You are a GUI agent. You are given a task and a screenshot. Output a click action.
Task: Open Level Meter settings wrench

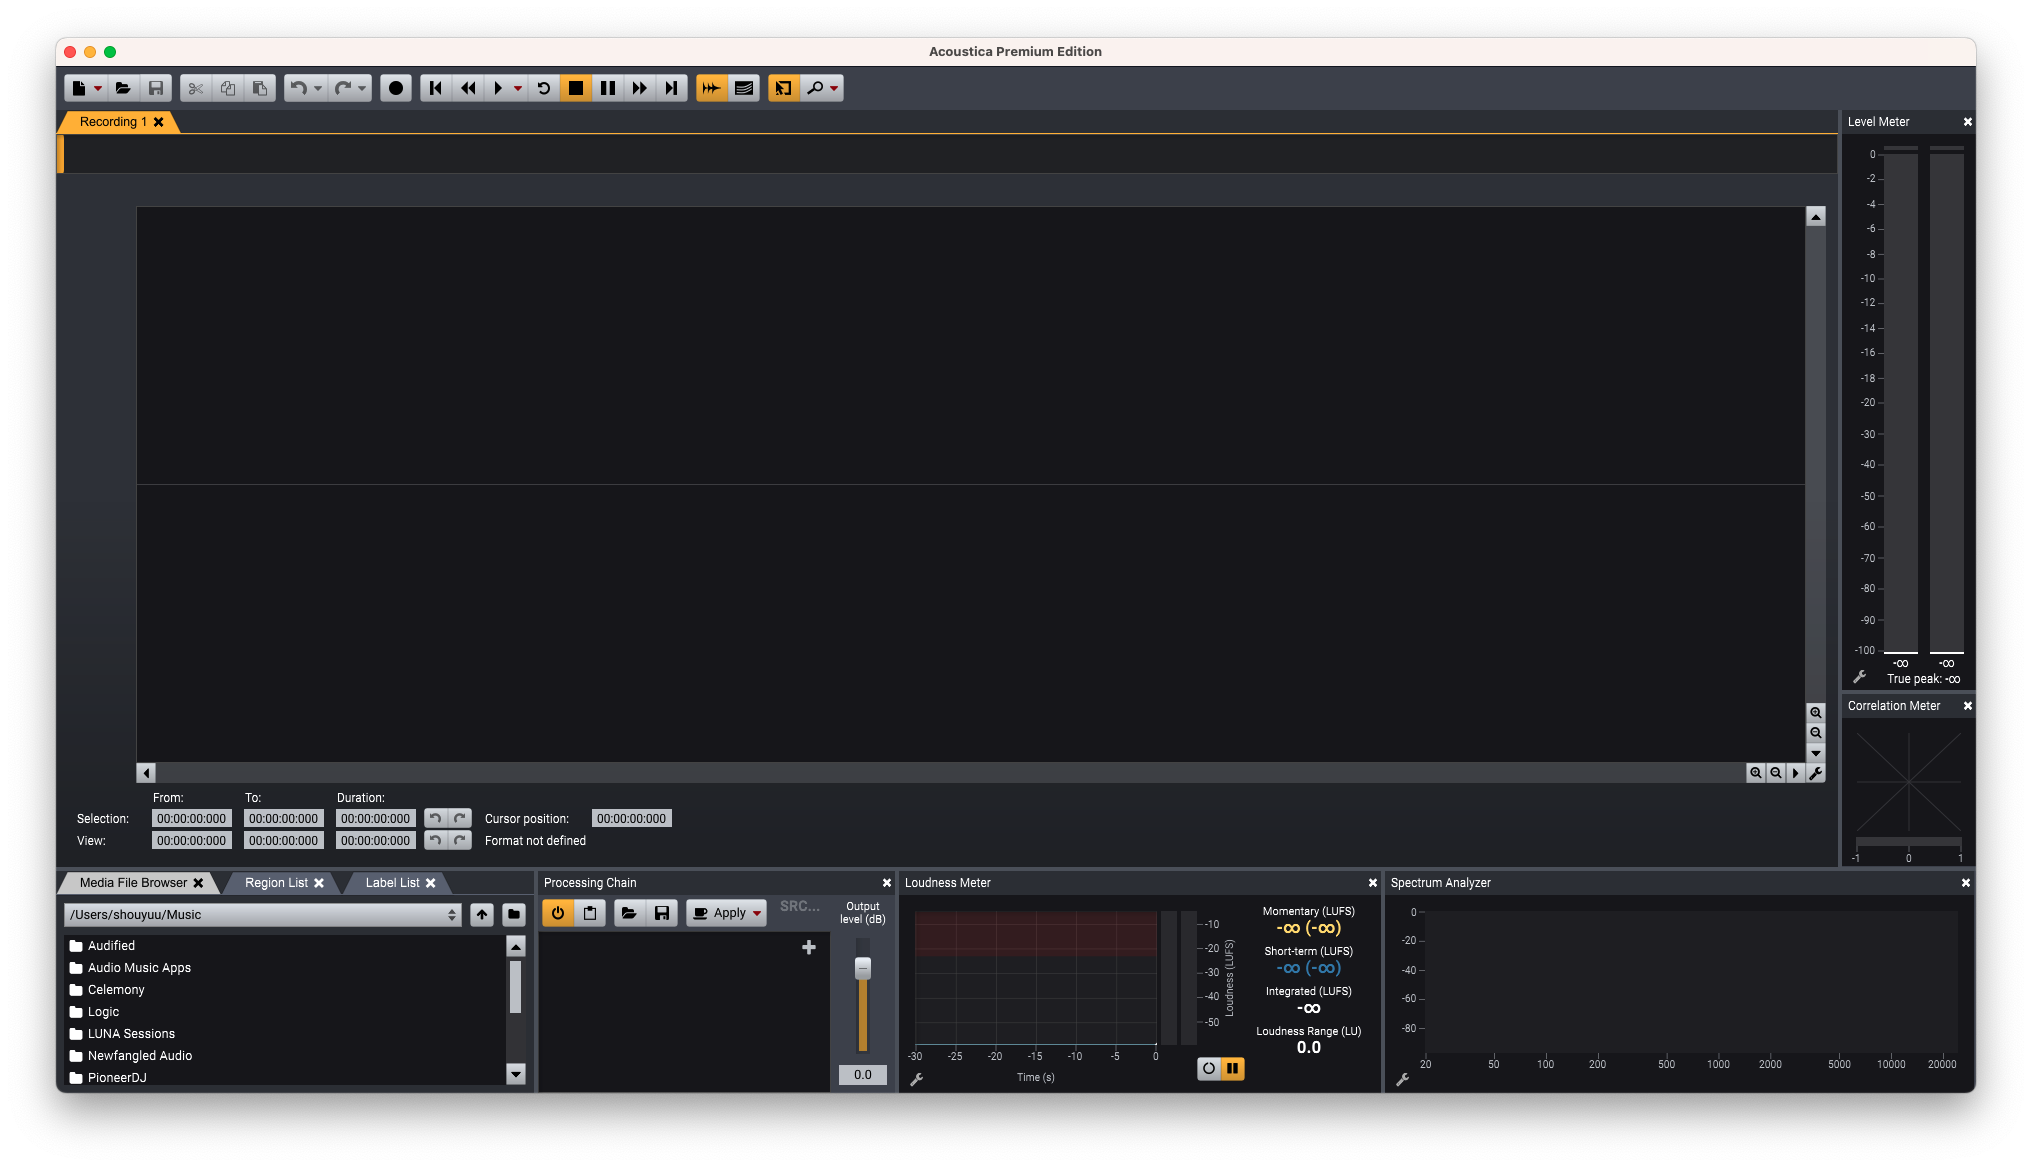(1859, 677)
